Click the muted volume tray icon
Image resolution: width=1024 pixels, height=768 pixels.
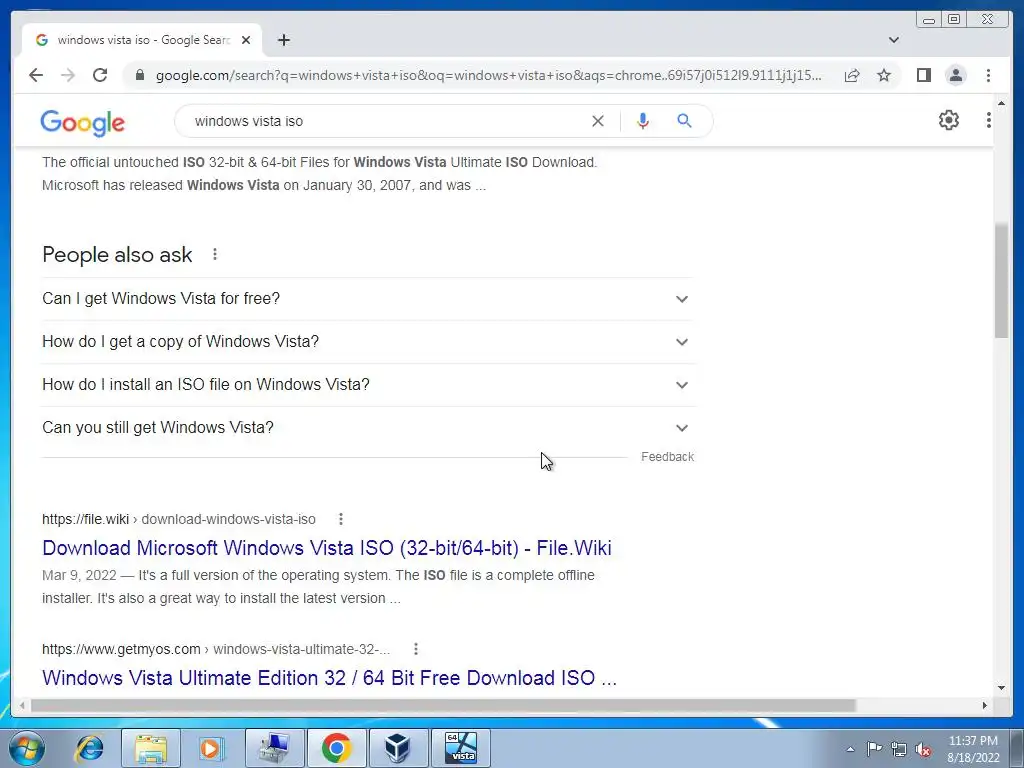click(923, 749)
